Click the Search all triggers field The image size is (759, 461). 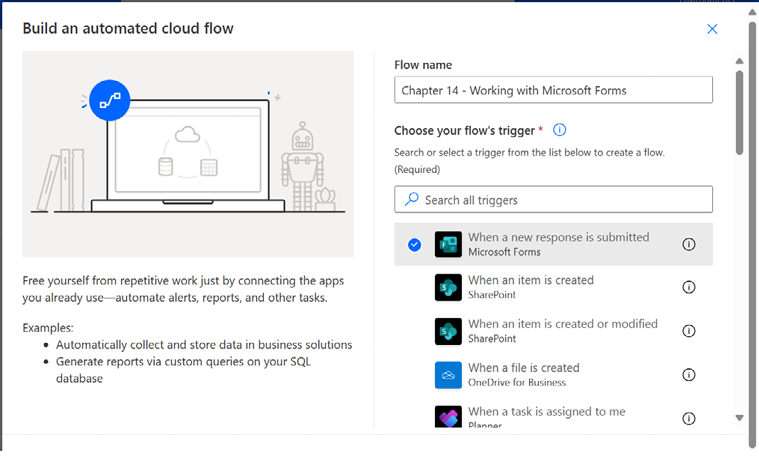(x=553, y=200)
